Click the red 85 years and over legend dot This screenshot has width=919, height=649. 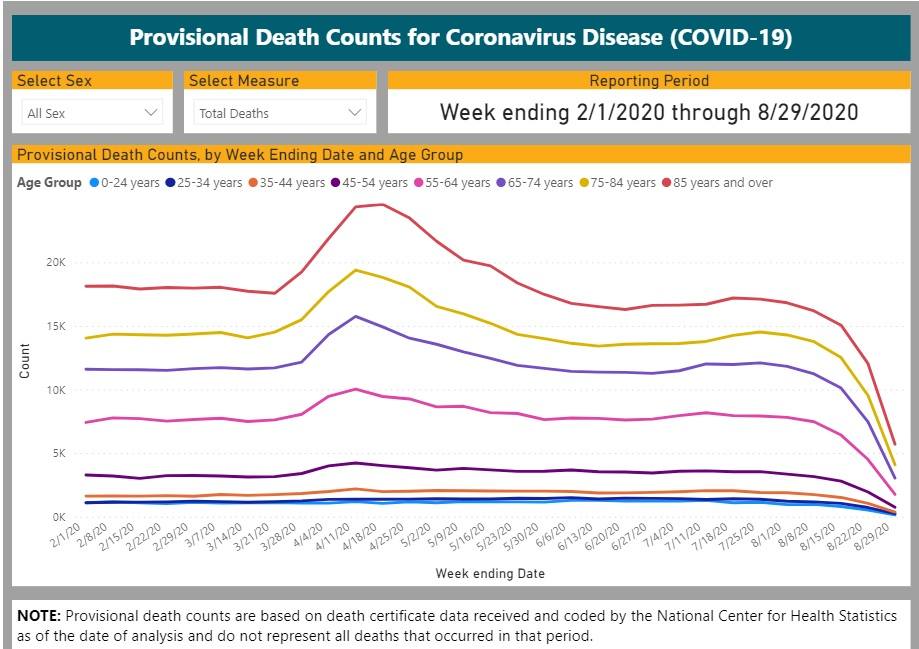[666, 182]
